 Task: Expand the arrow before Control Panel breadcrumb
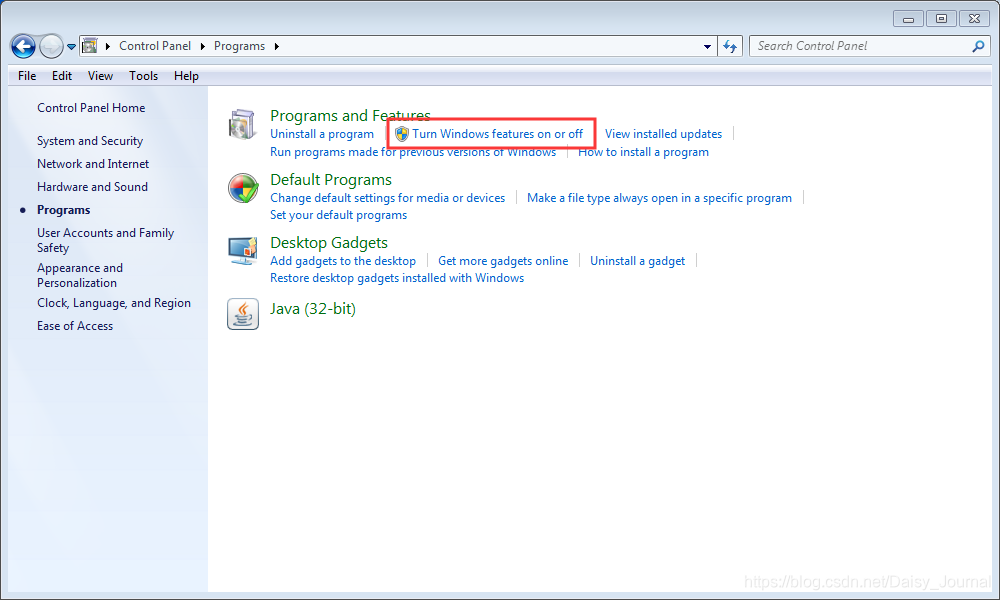click(108, 46)
